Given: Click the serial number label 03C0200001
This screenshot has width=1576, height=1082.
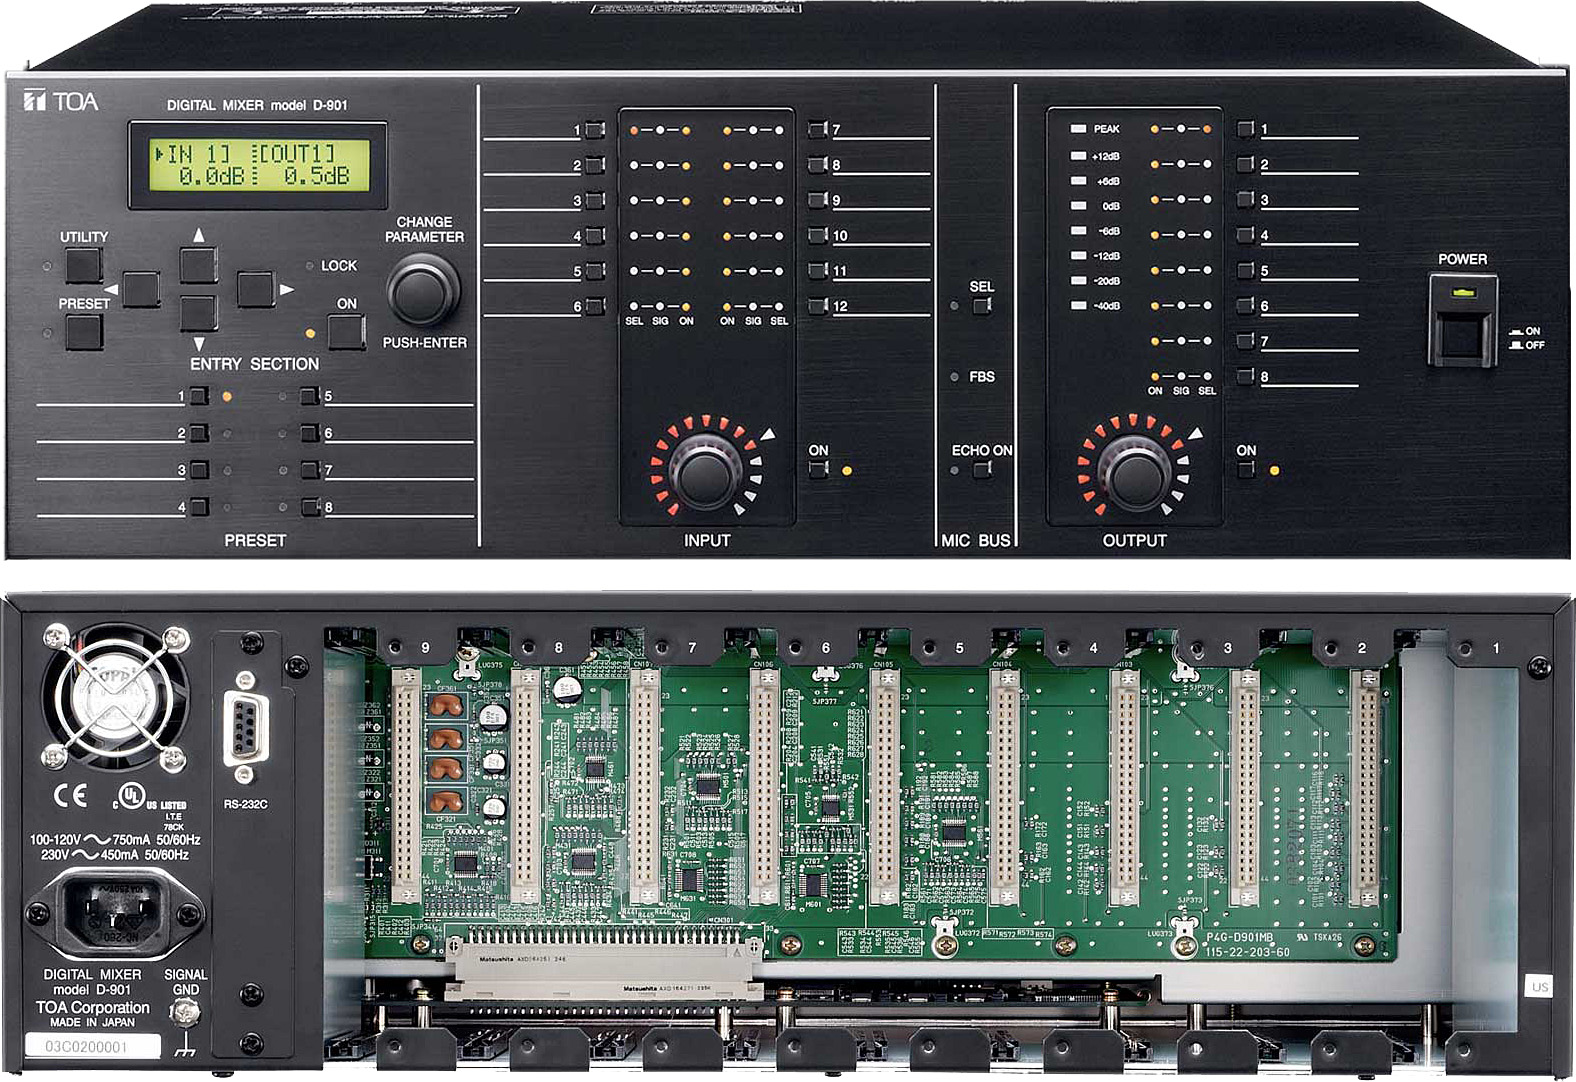Looking at the screenshot, I should (x=92, y=1046).
